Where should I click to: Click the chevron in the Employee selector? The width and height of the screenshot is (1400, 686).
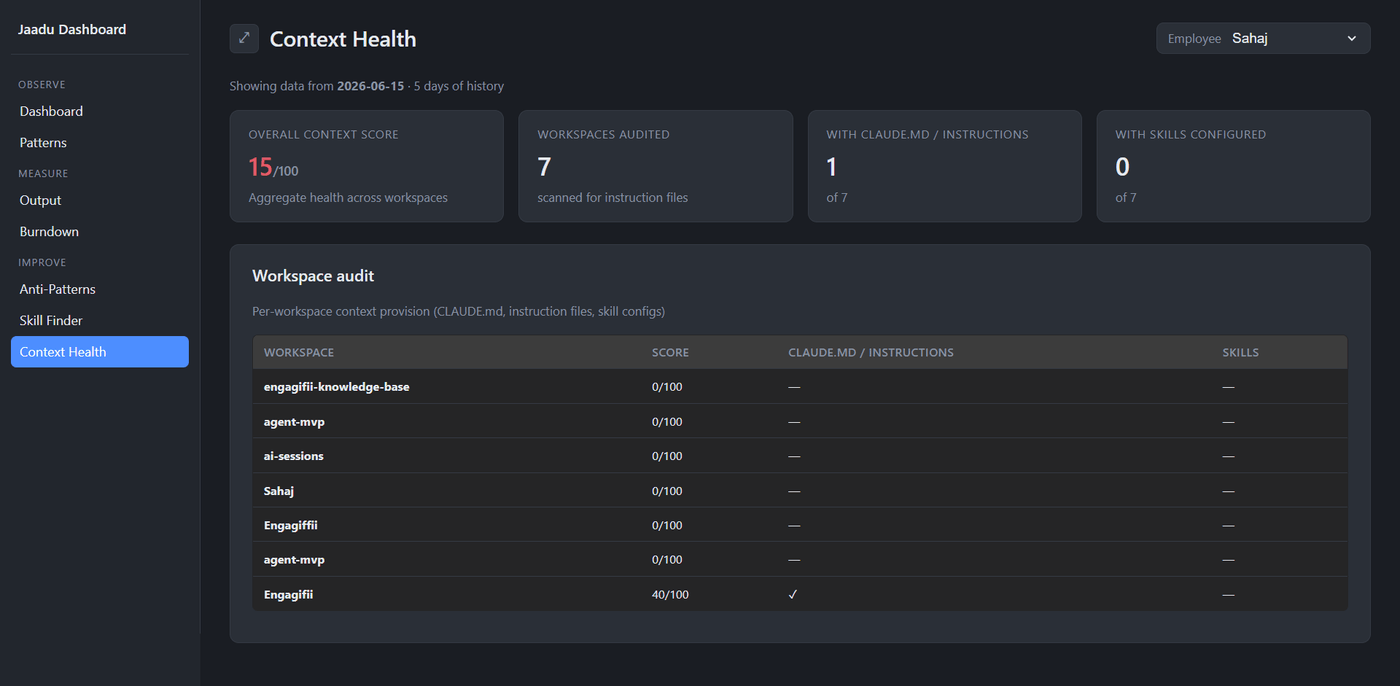(x=1352, y=38)
